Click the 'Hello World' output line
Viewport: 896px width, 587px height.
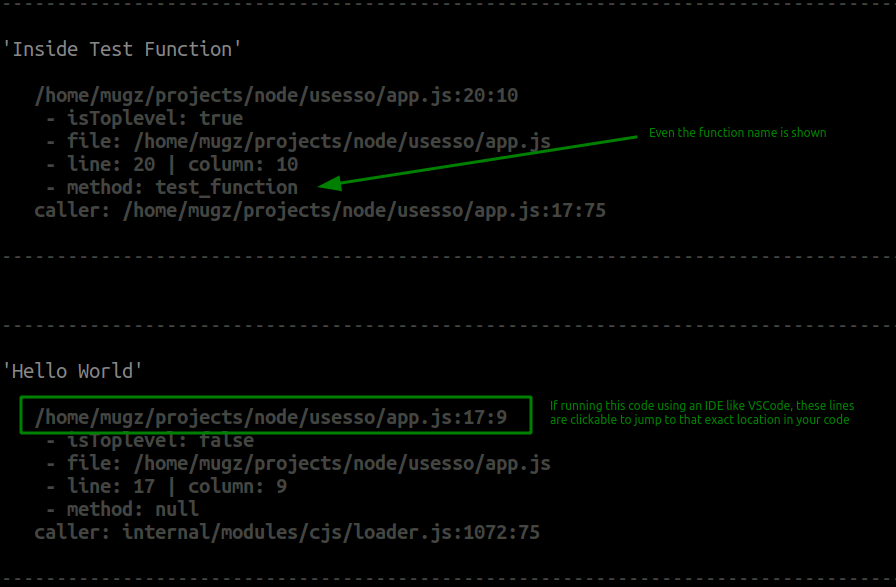(73, 372)
